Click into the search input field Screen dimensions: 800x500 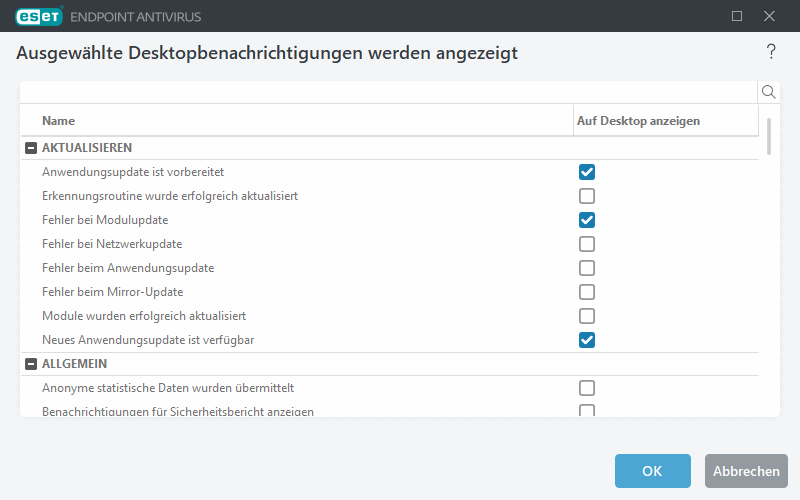[389, 92]
